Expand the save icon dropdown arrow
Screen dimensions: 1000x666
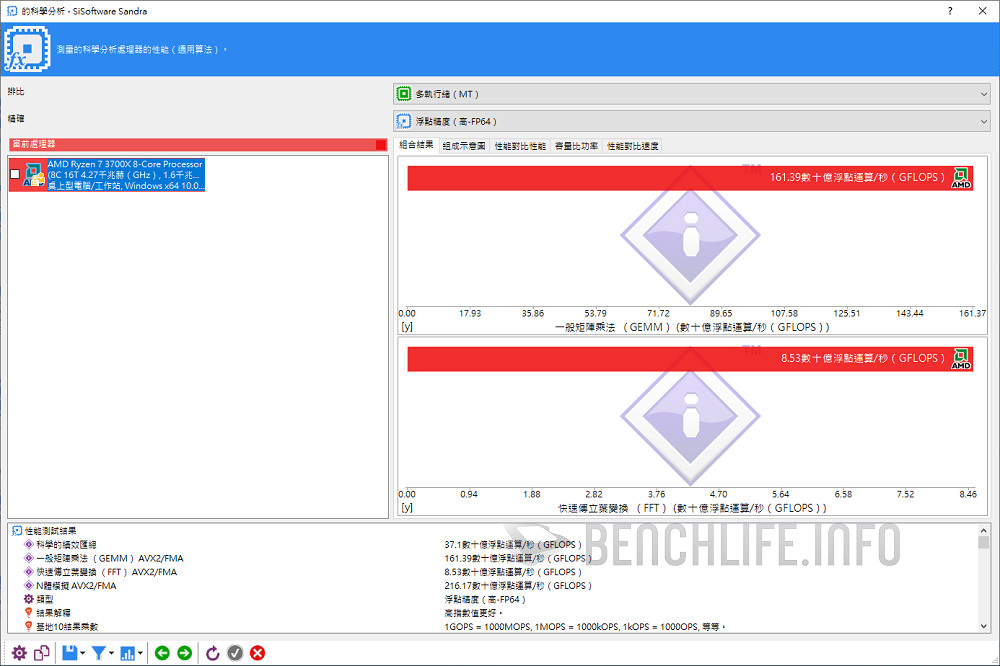pyautogui.click(x=82, y=654)
